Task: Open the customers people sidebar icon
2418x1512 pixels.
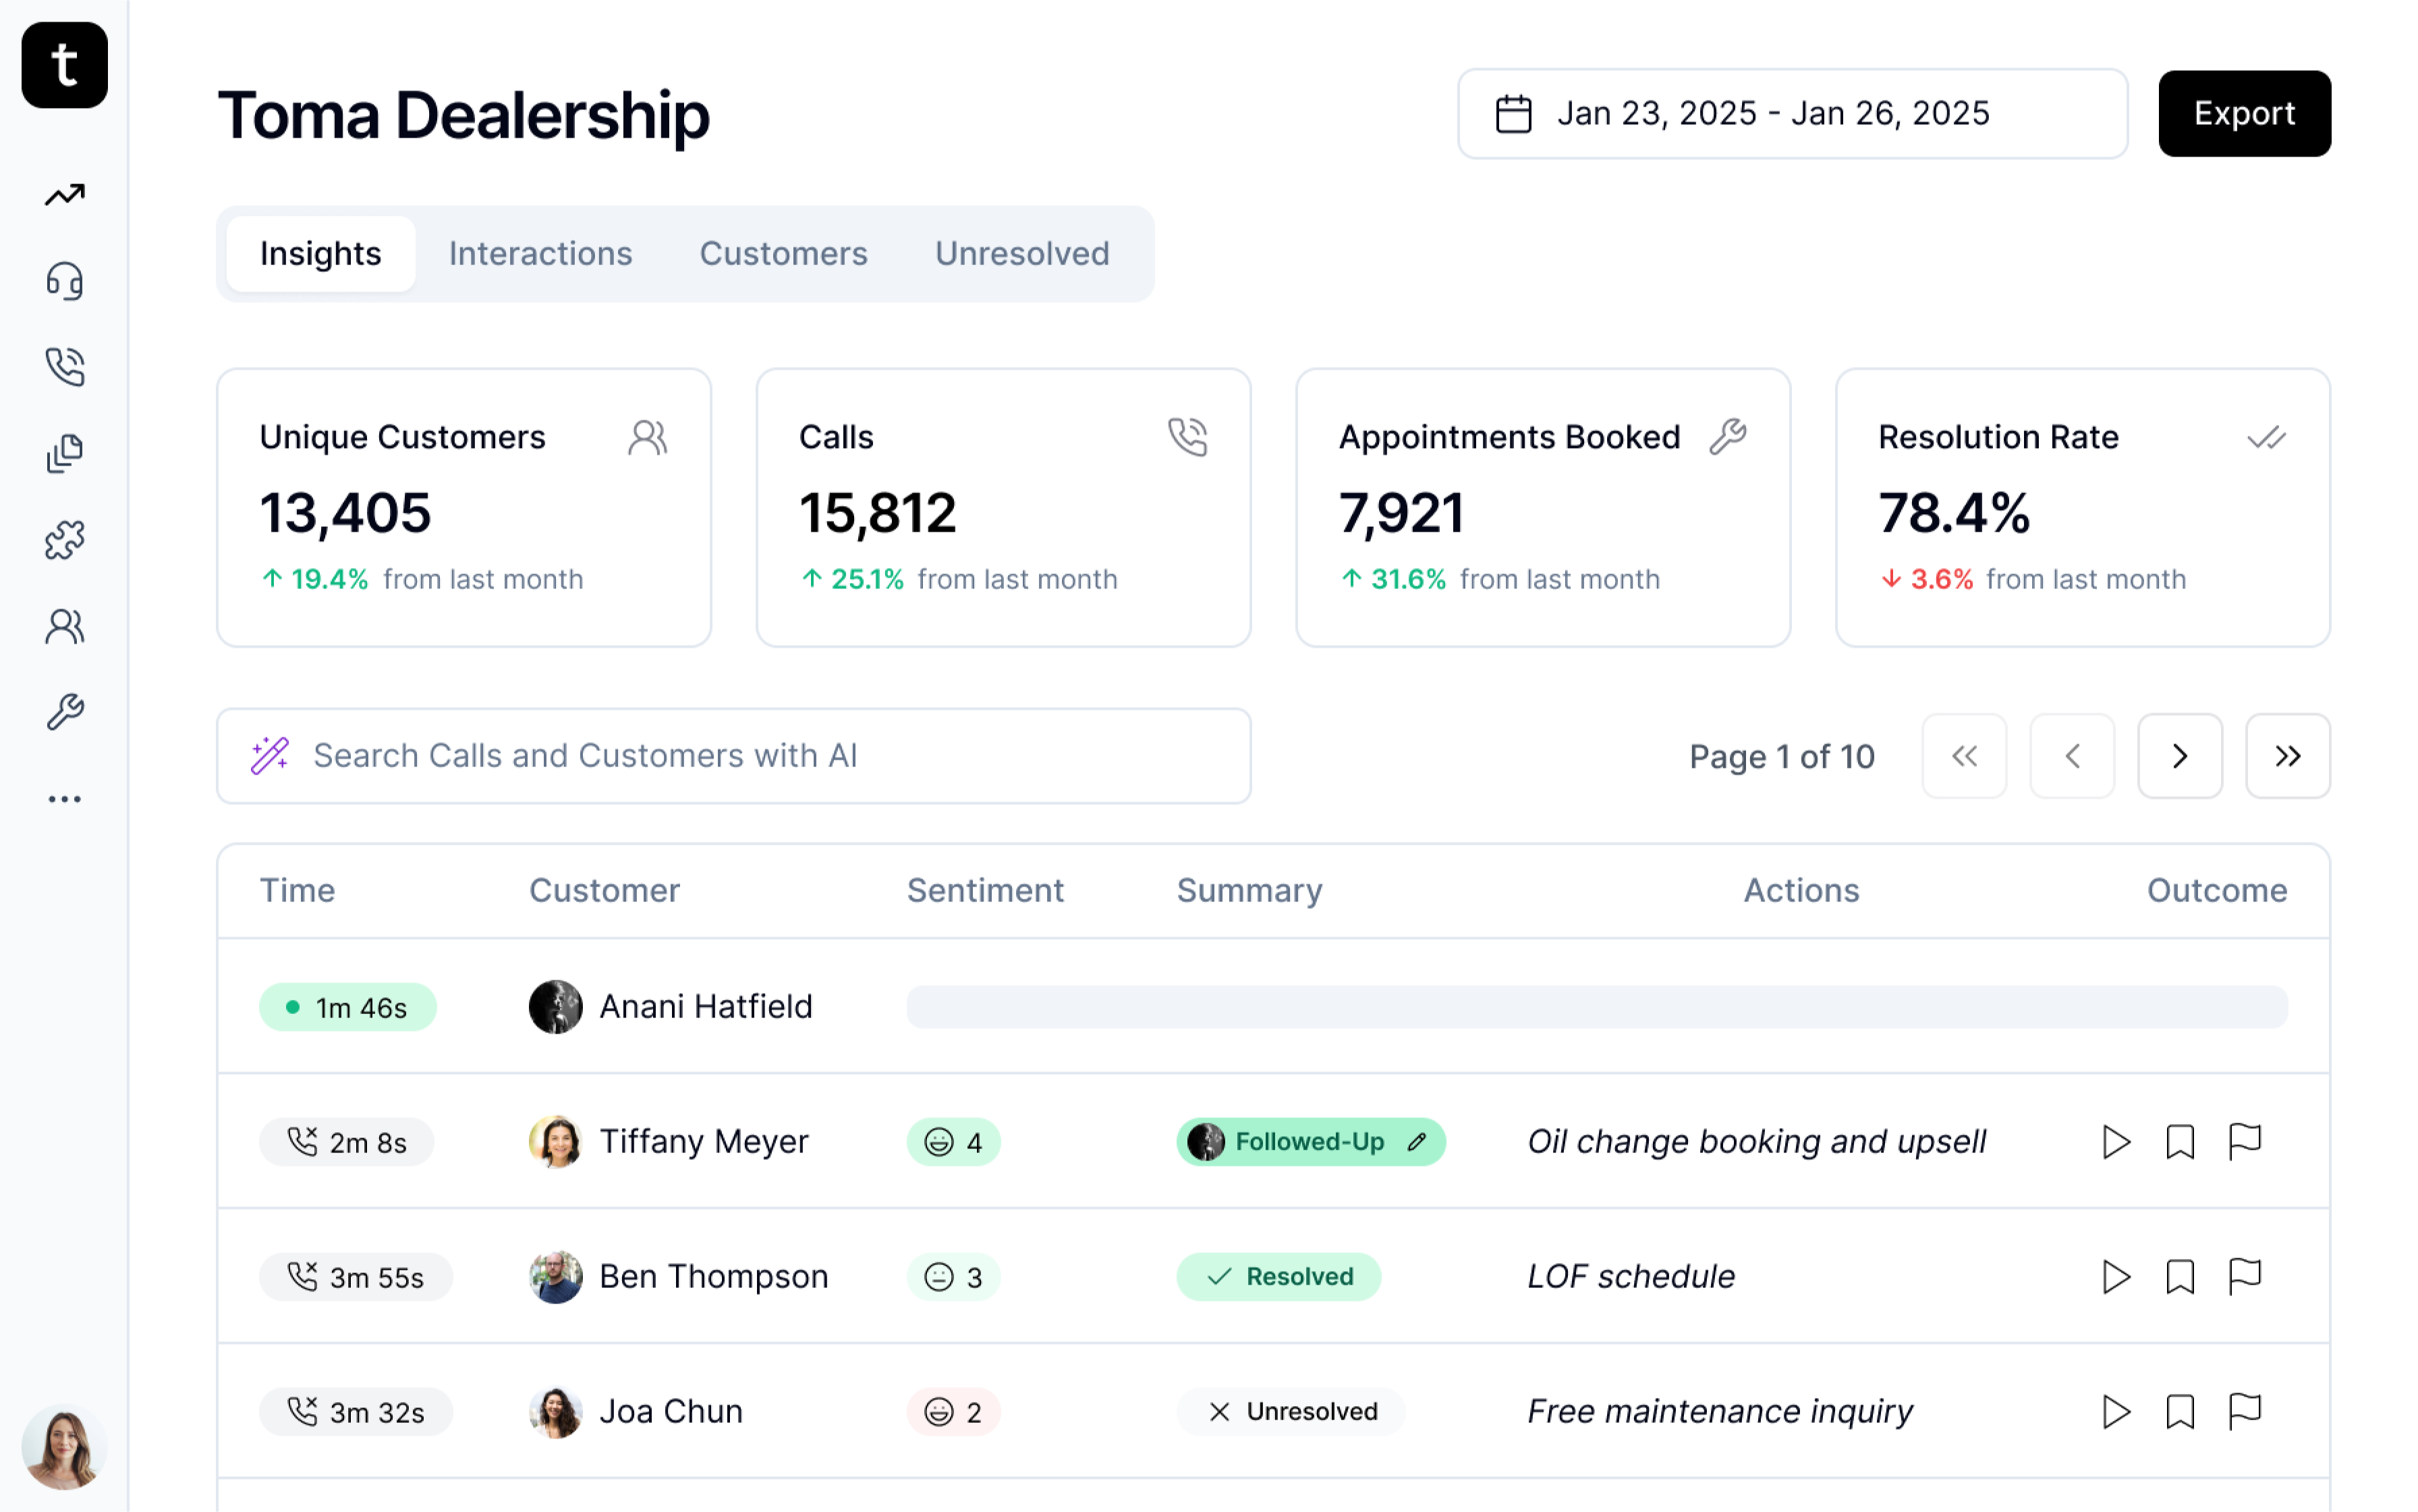Action: tap(65, 626)
